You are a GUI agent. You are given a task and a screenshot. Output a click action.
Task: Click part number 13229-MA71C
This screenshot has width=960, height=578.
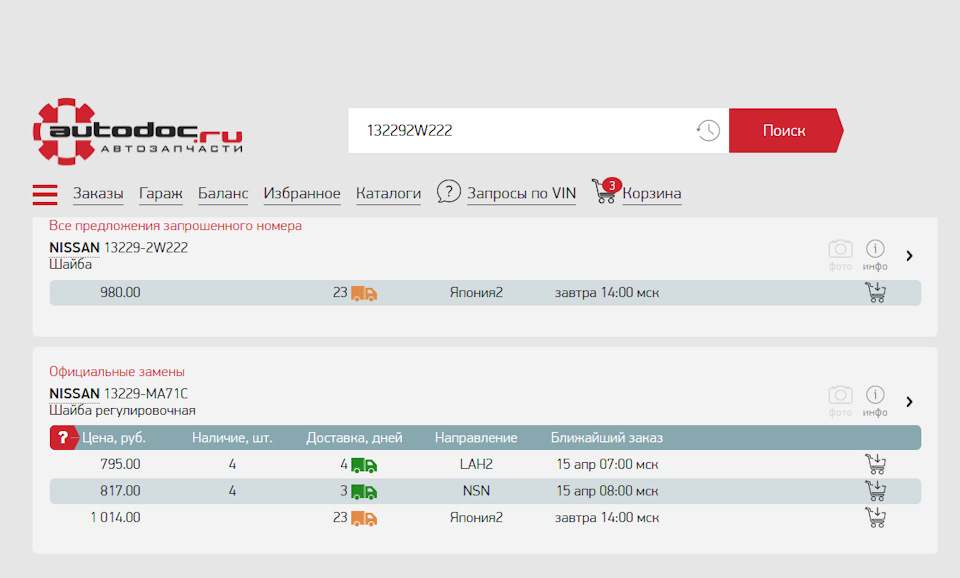point(146,393)
